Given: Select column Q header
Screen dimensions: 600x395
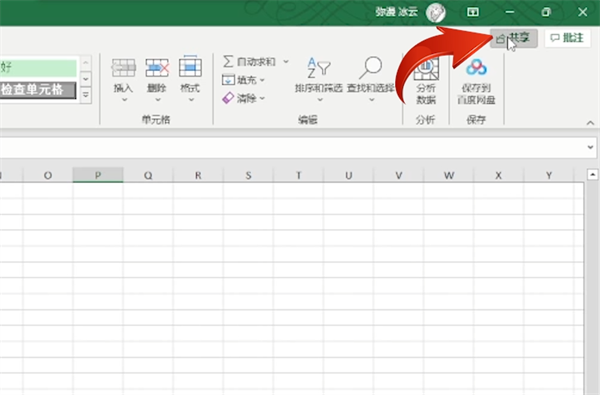Looking at the screenshot, I should pos(148,175).
